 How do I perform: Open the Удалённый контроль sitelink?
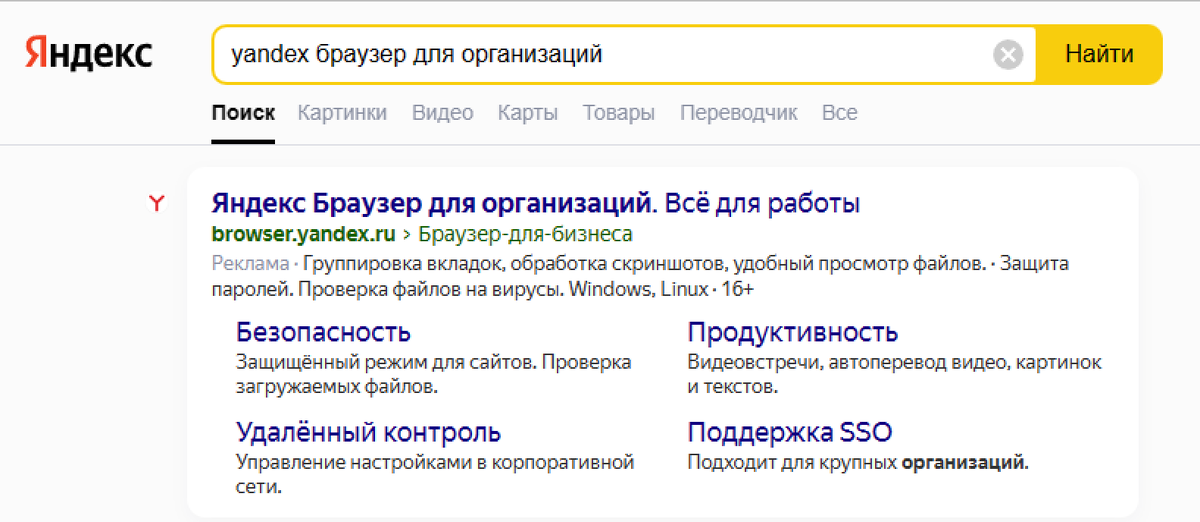tap(368, 433)
